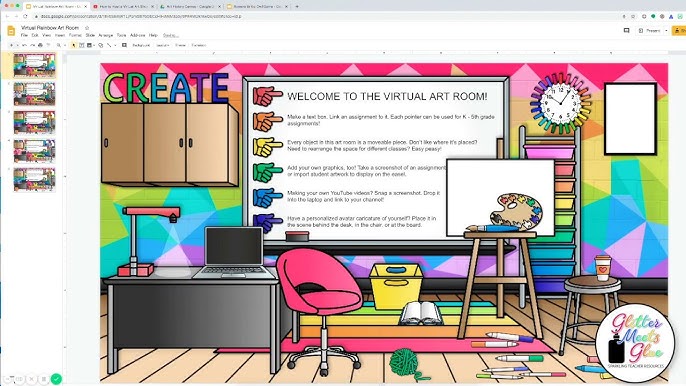Screen dimensions: 686x386
Task: Click the yellow Share button
Action: coord(679,31)
